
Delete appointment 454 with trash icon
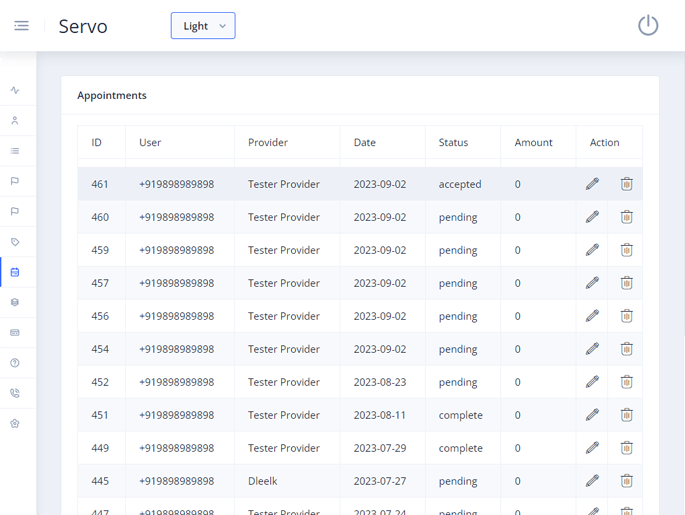click(626, 349)
